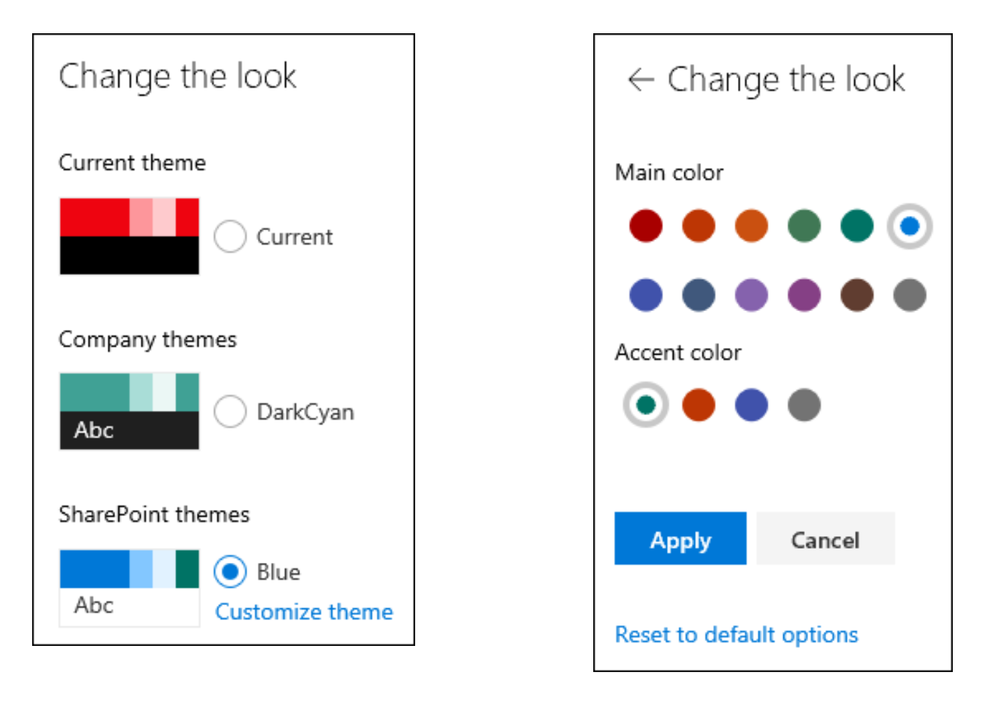Click the Cancel button

tap(825, 538)
